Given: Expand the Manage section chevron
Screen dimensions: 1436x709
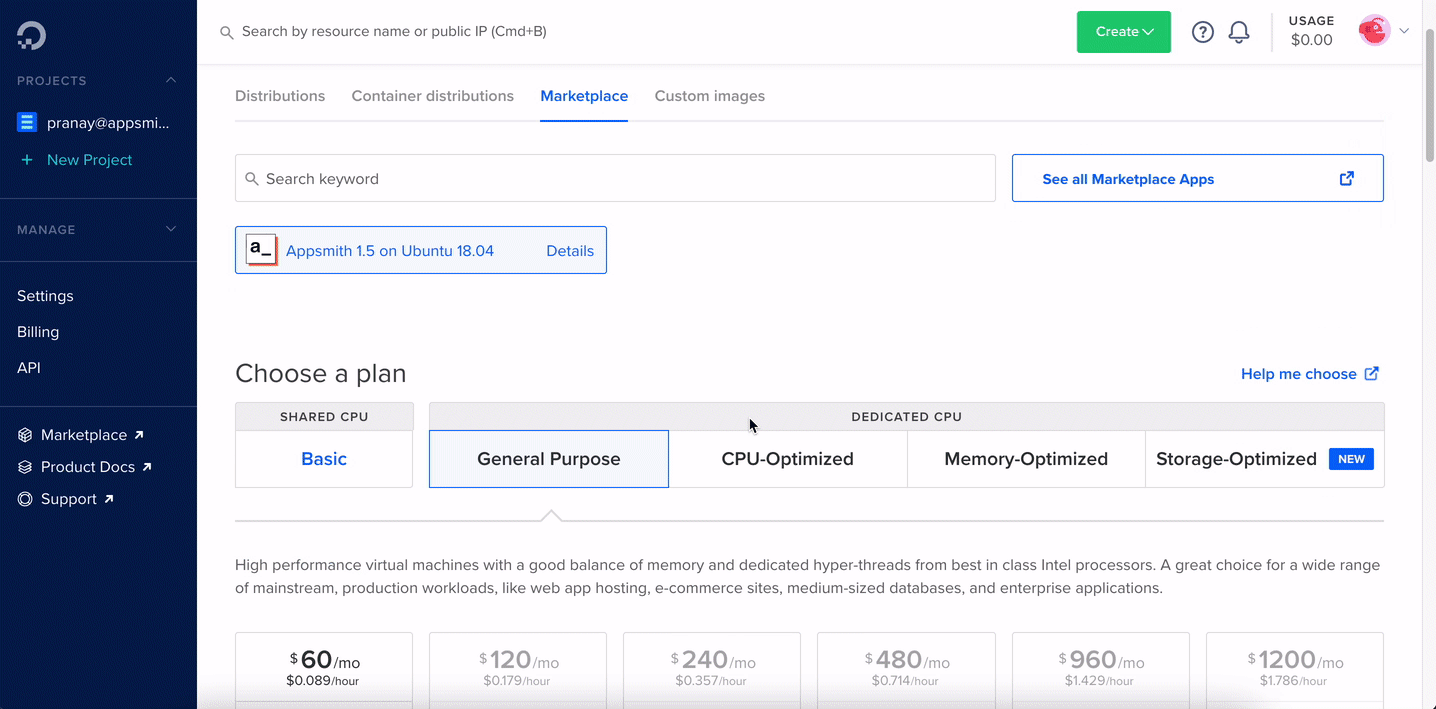Looking at the screenshot, I should tap(171, 229).
